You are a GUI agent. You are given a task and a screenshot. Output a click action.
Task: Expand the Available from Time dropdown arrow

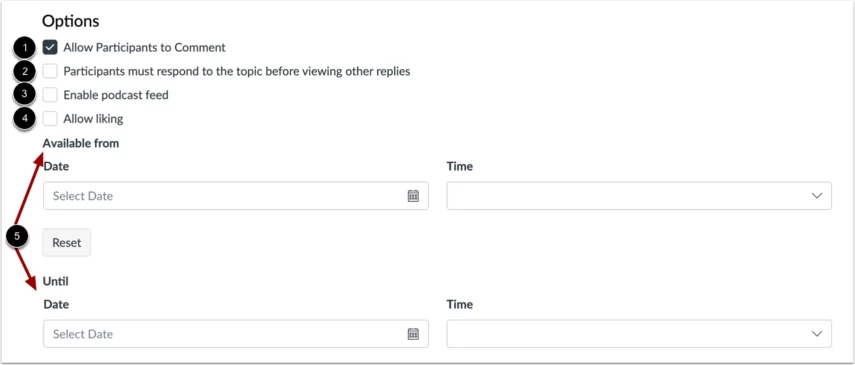(816, 196)
